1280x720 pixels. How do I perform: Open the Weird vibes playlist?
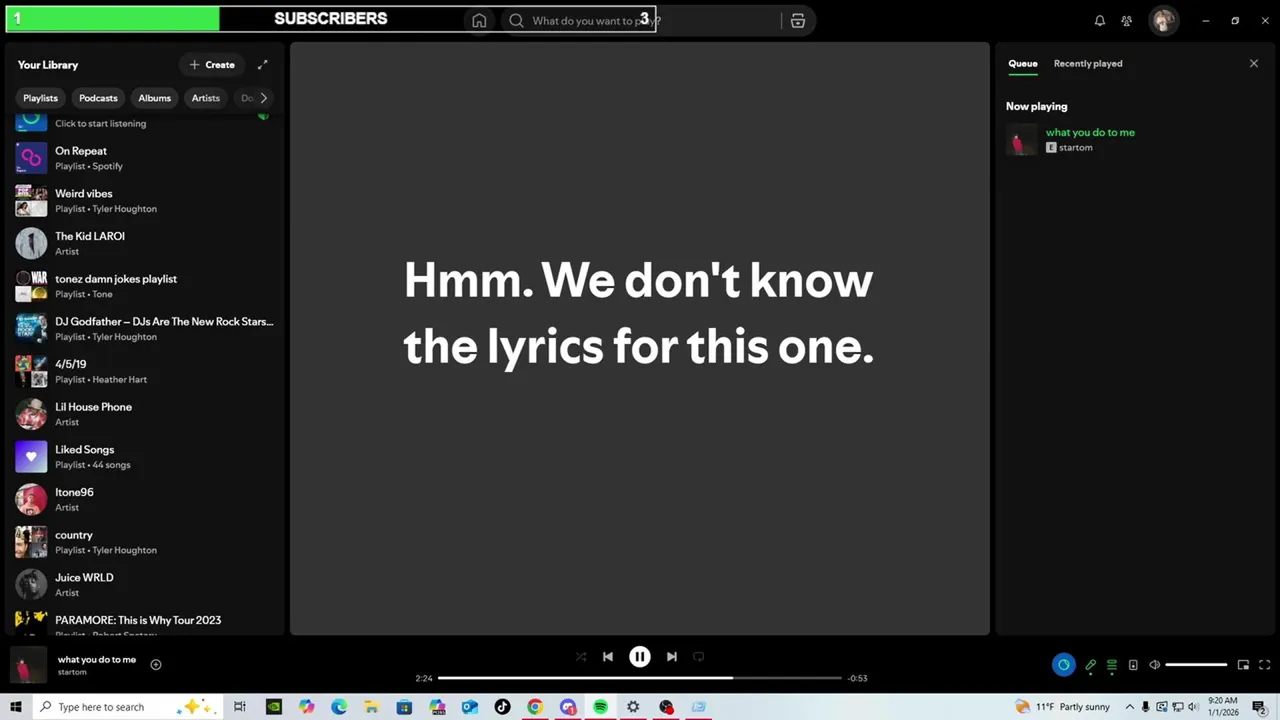click(x=145, y=201)
